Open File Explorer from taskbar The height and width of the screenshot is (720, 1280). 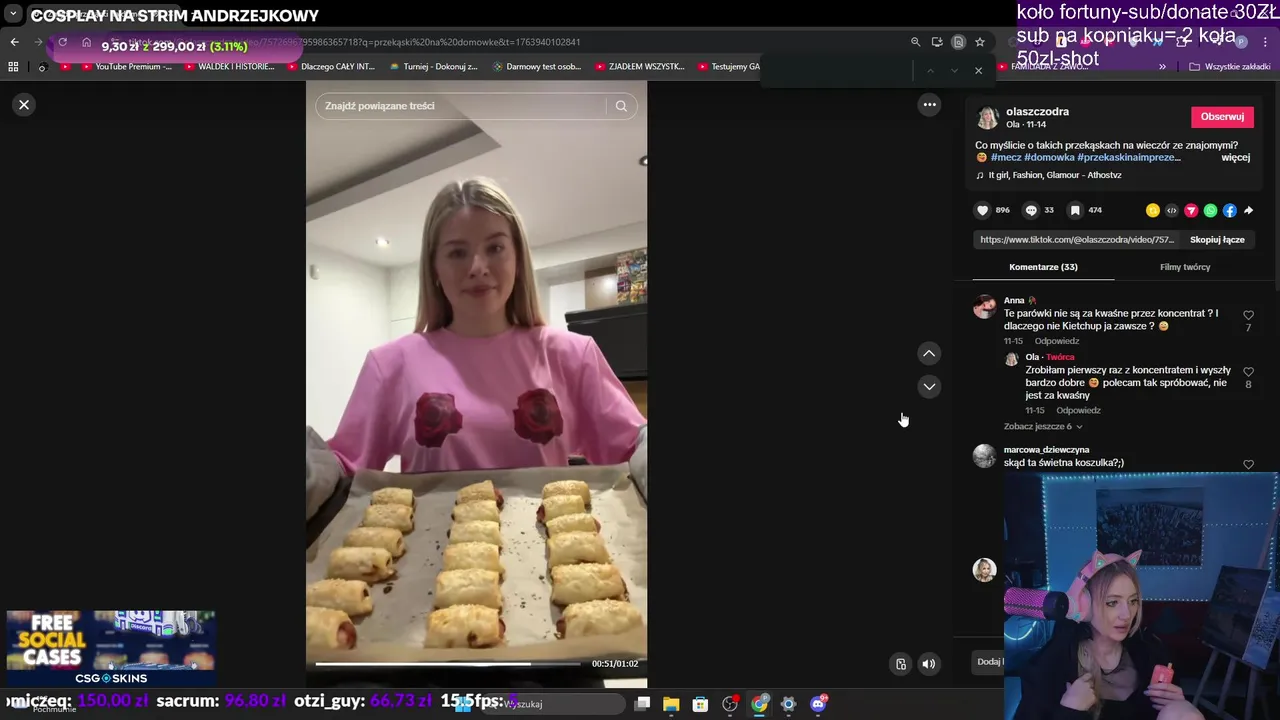coord(671,704)
